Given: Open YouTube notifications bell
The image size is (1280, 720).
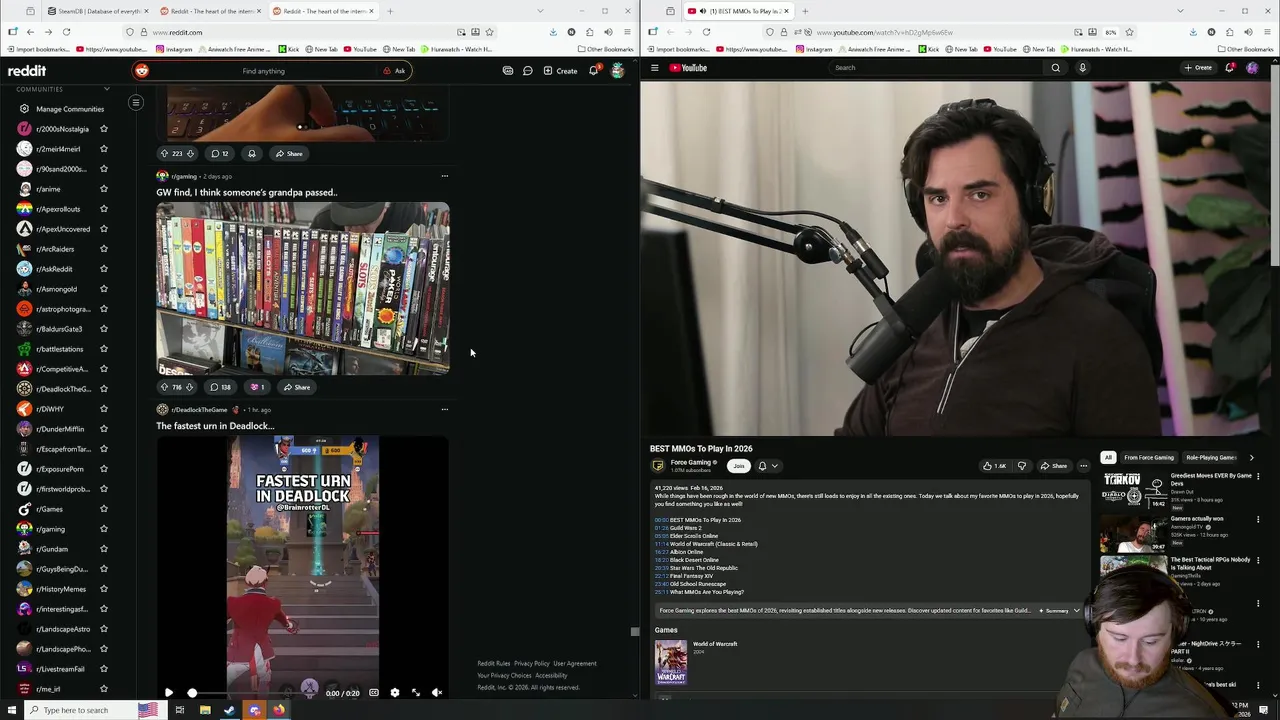Looking at the screenshot, I should coord(1230,68).
